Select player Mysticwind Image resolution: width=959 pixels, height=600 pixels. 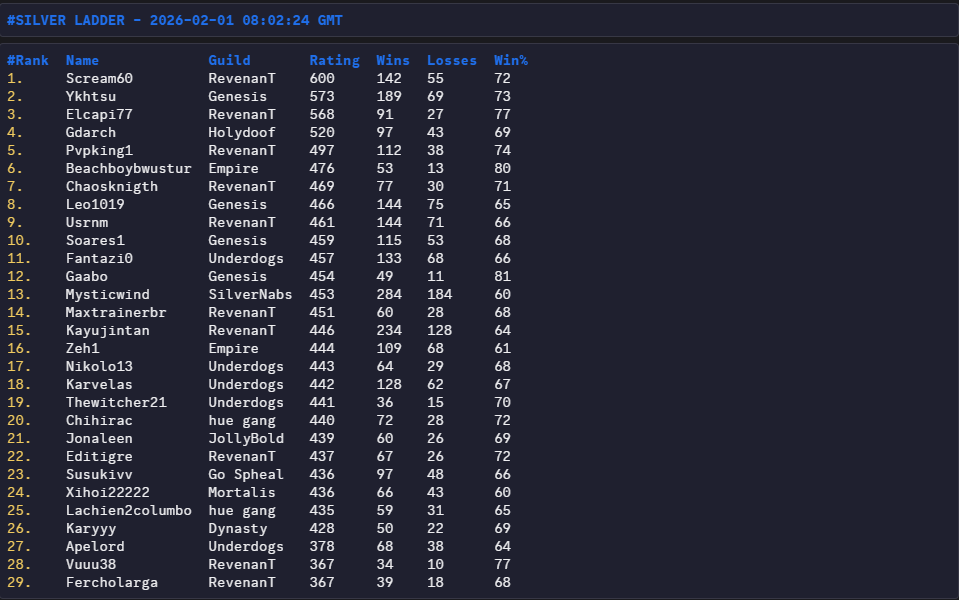pyautogui.click(x=108, y=294)
